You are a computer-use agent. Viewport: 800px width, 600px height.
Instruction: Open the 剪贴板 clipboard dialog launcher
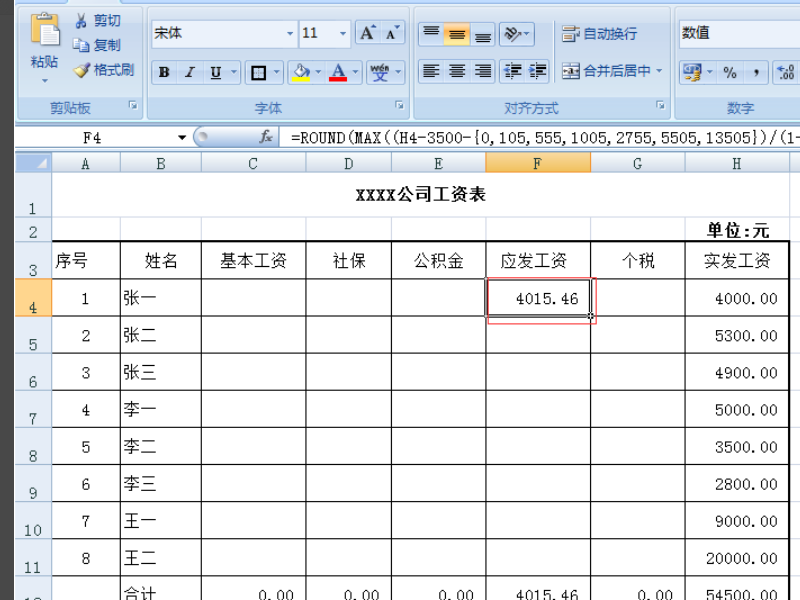tap(133, 106)
